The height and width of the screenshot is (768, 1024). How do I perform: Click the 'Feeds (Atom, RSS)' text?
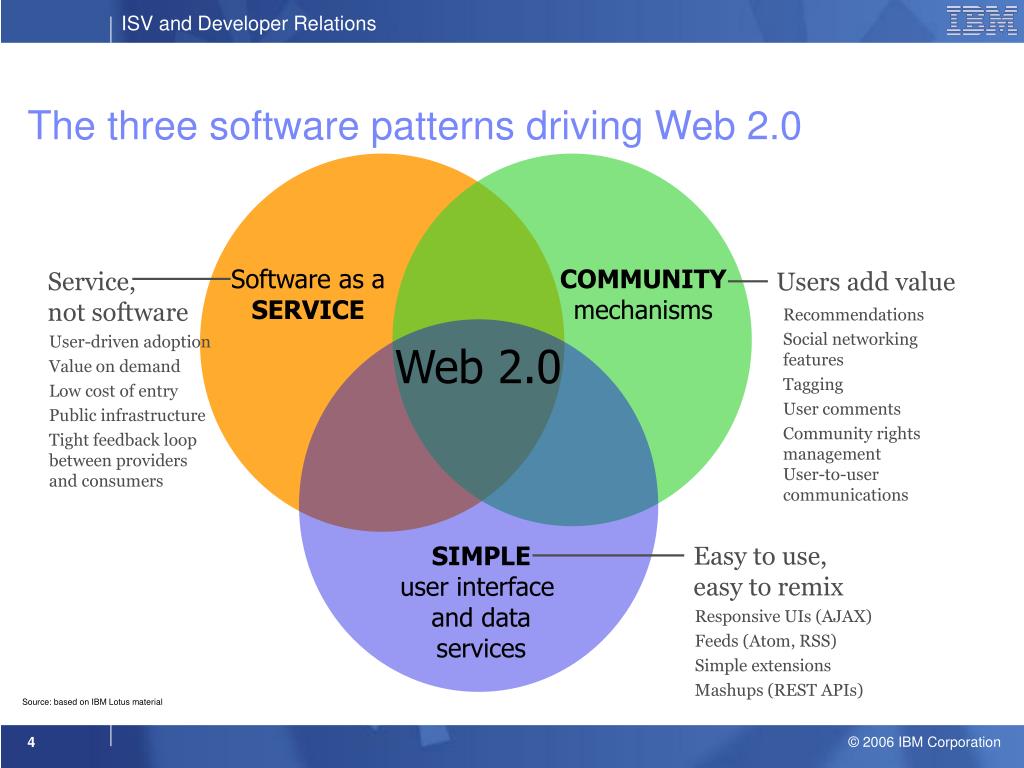click(x=765, y=641)
